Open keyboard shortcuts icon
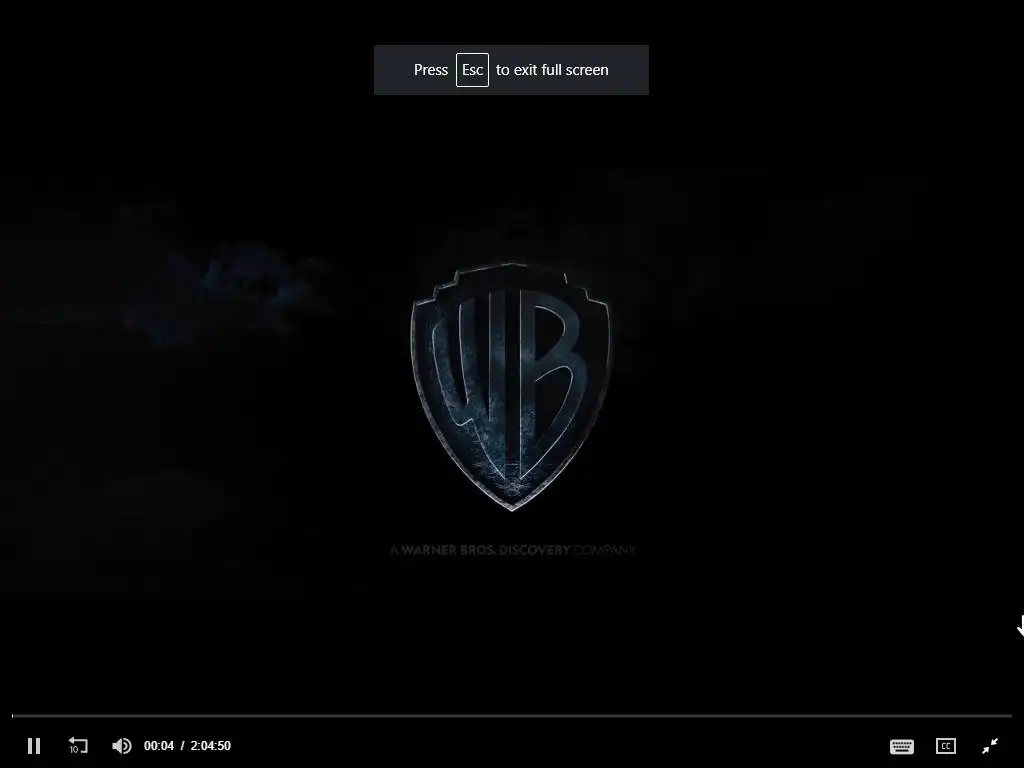1024x768 pixels. pos(902,746)
